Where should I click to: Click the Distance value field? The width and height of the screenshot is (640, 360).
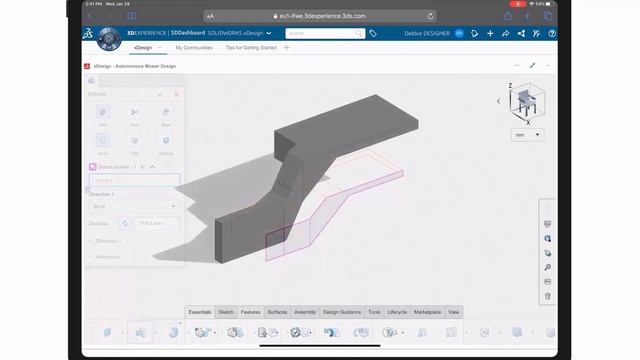[x=156, y=223]
